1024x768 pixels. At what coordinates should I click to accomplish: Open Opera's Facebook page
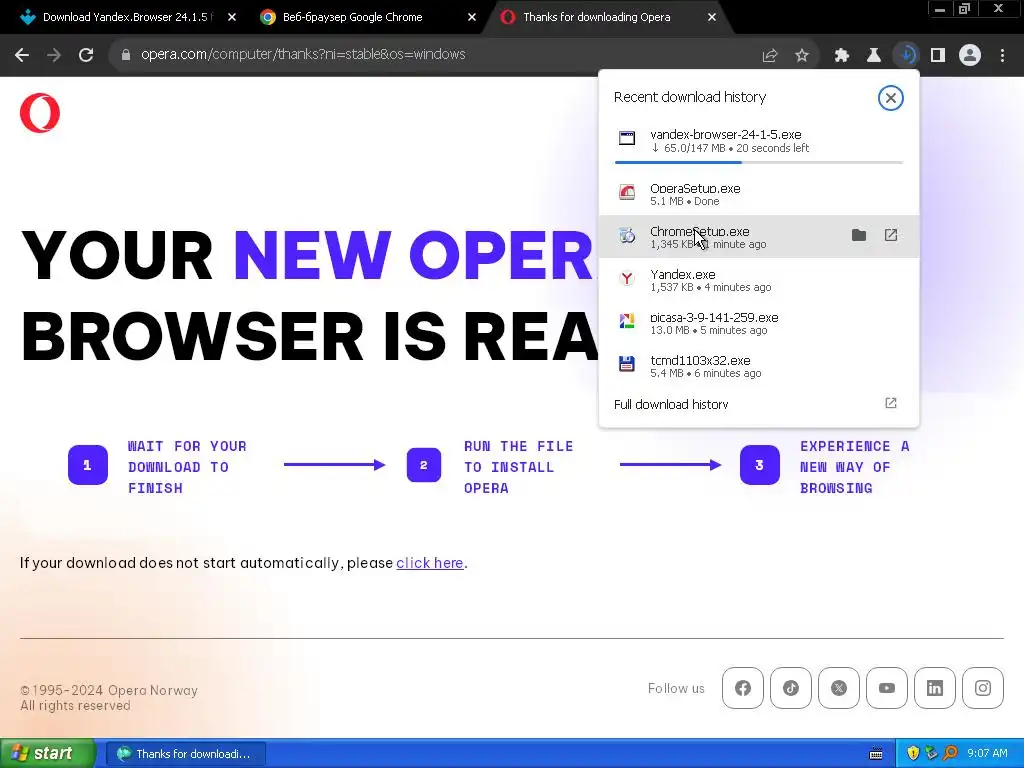pos(743,688)
